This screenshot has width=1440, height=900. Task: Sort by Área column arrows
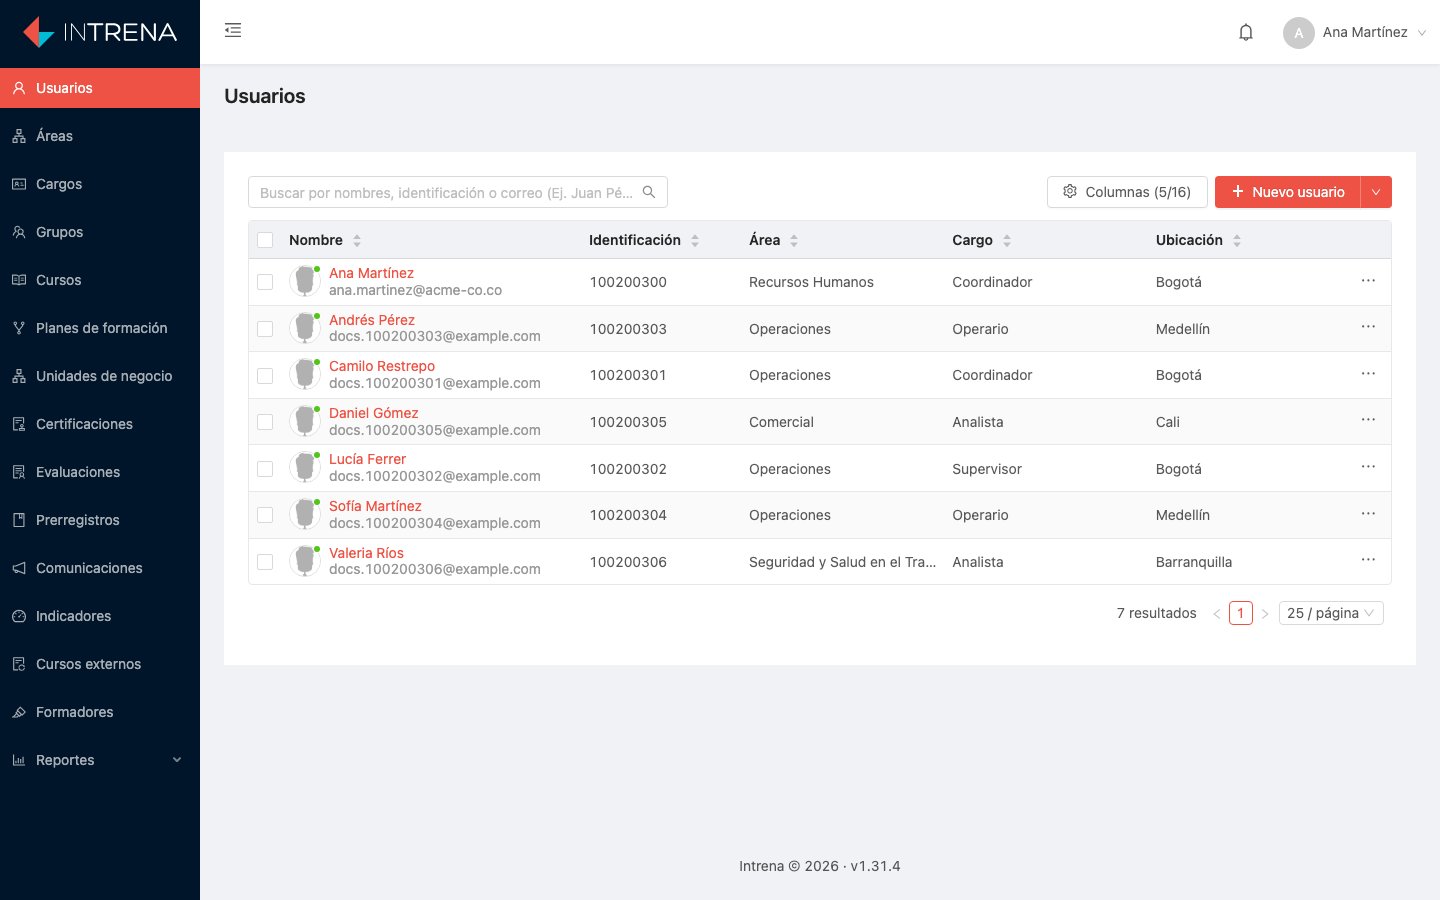(794, 240)
